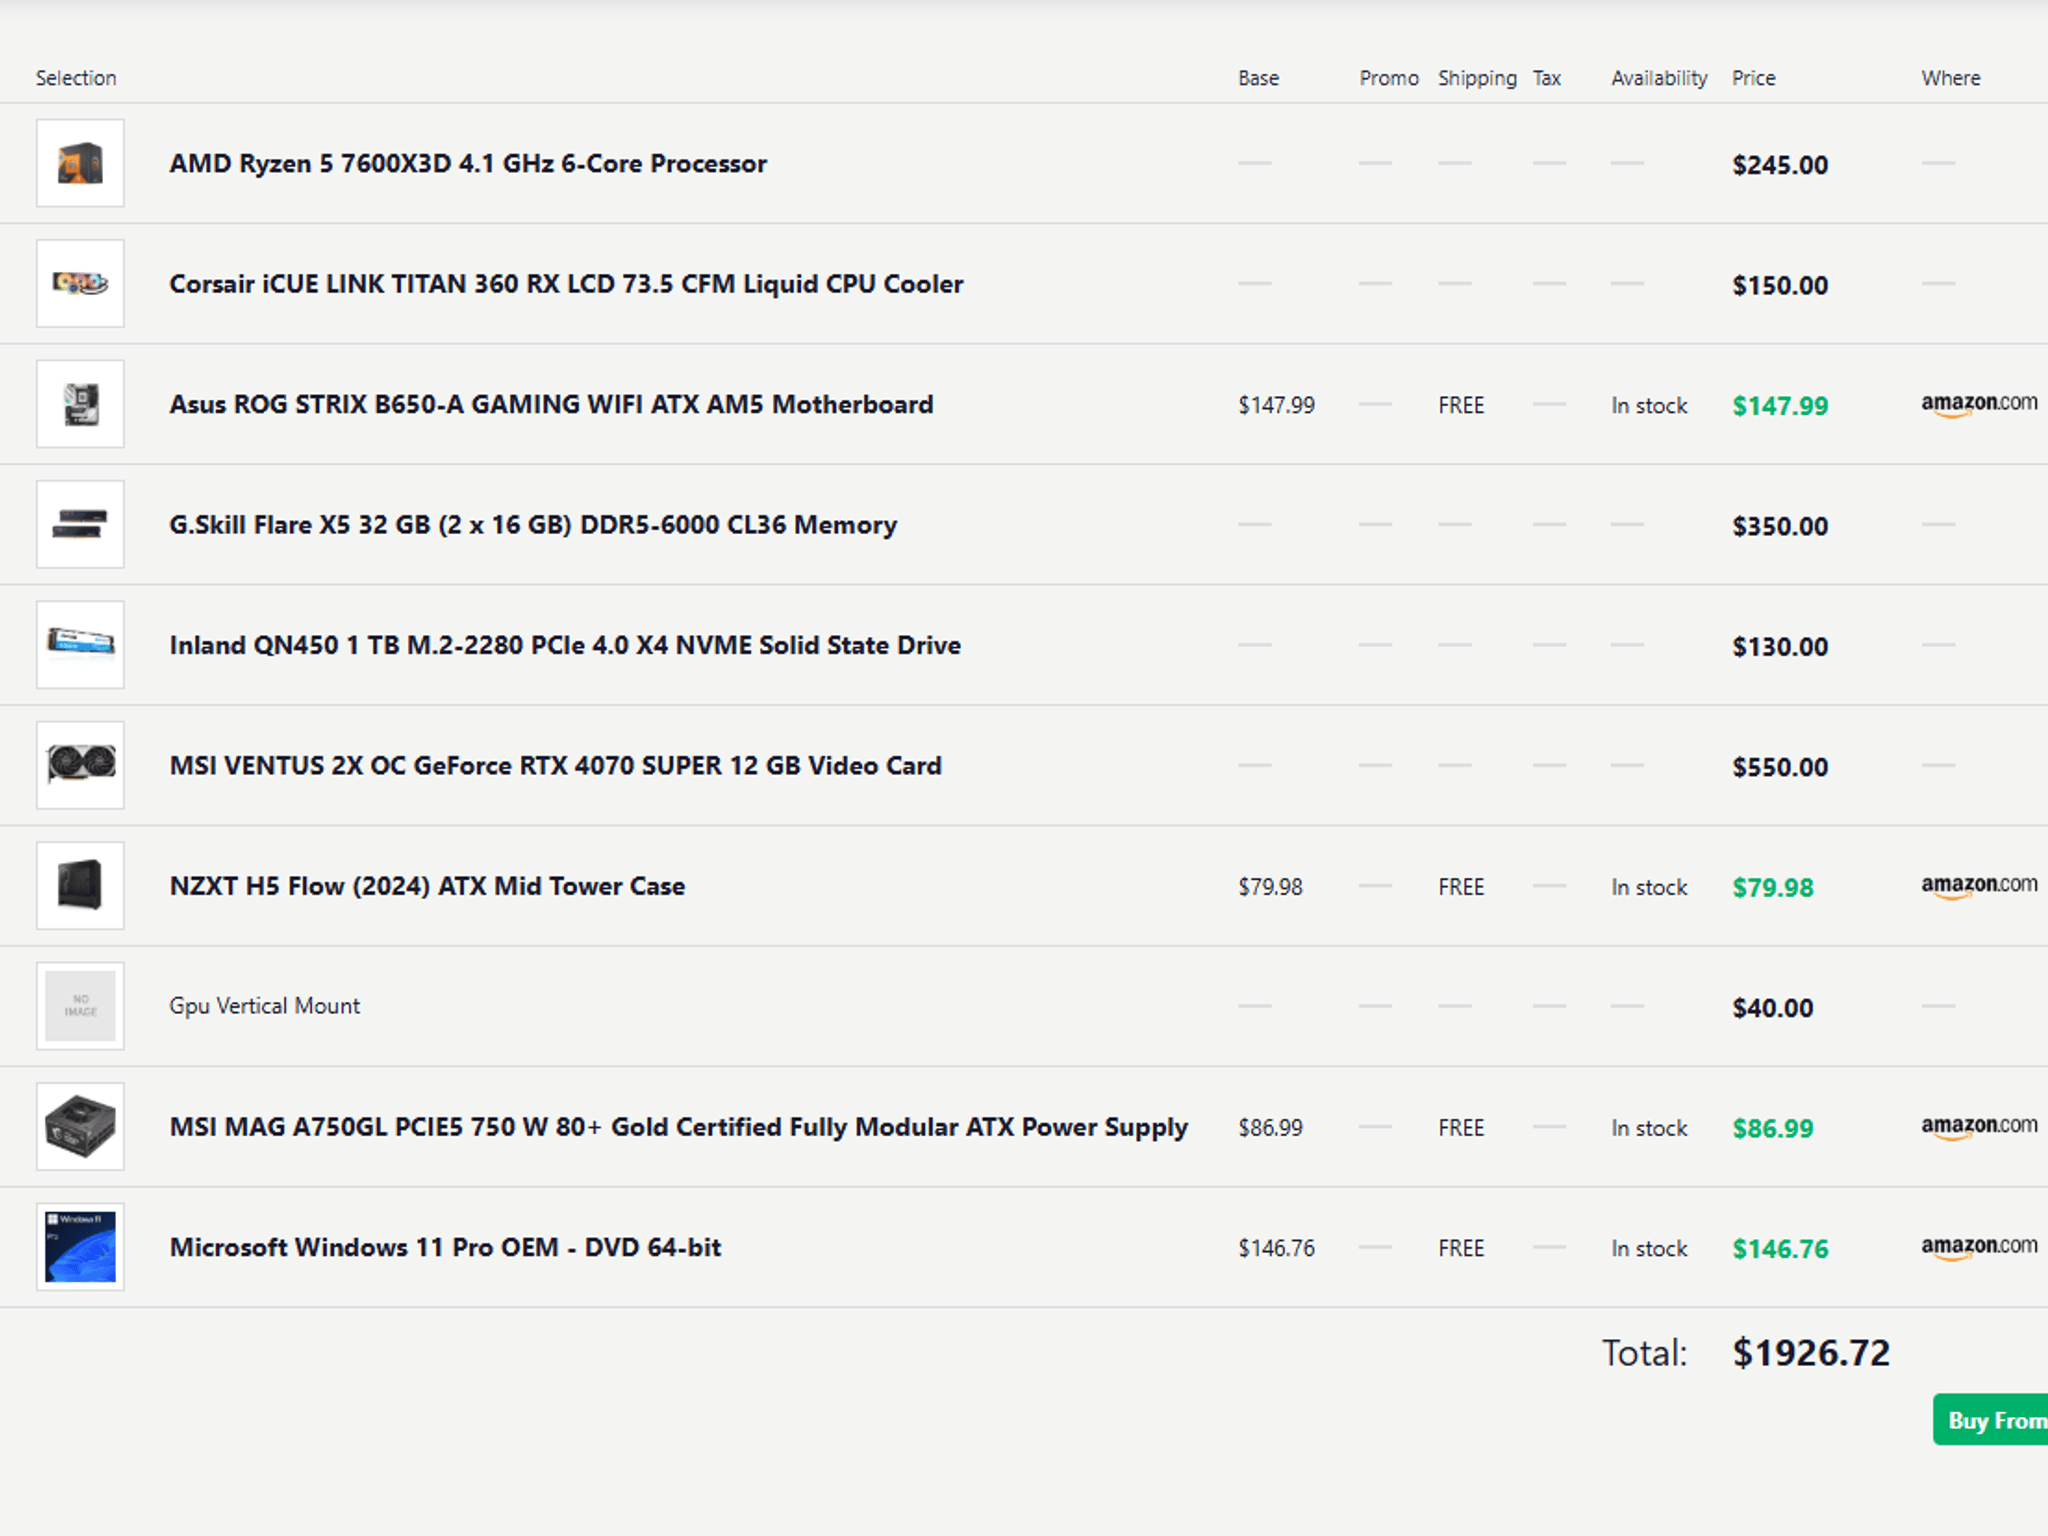Open the Inland QN450 1 TB SSD link
2048x1536 pixels.
click(565, 645)
